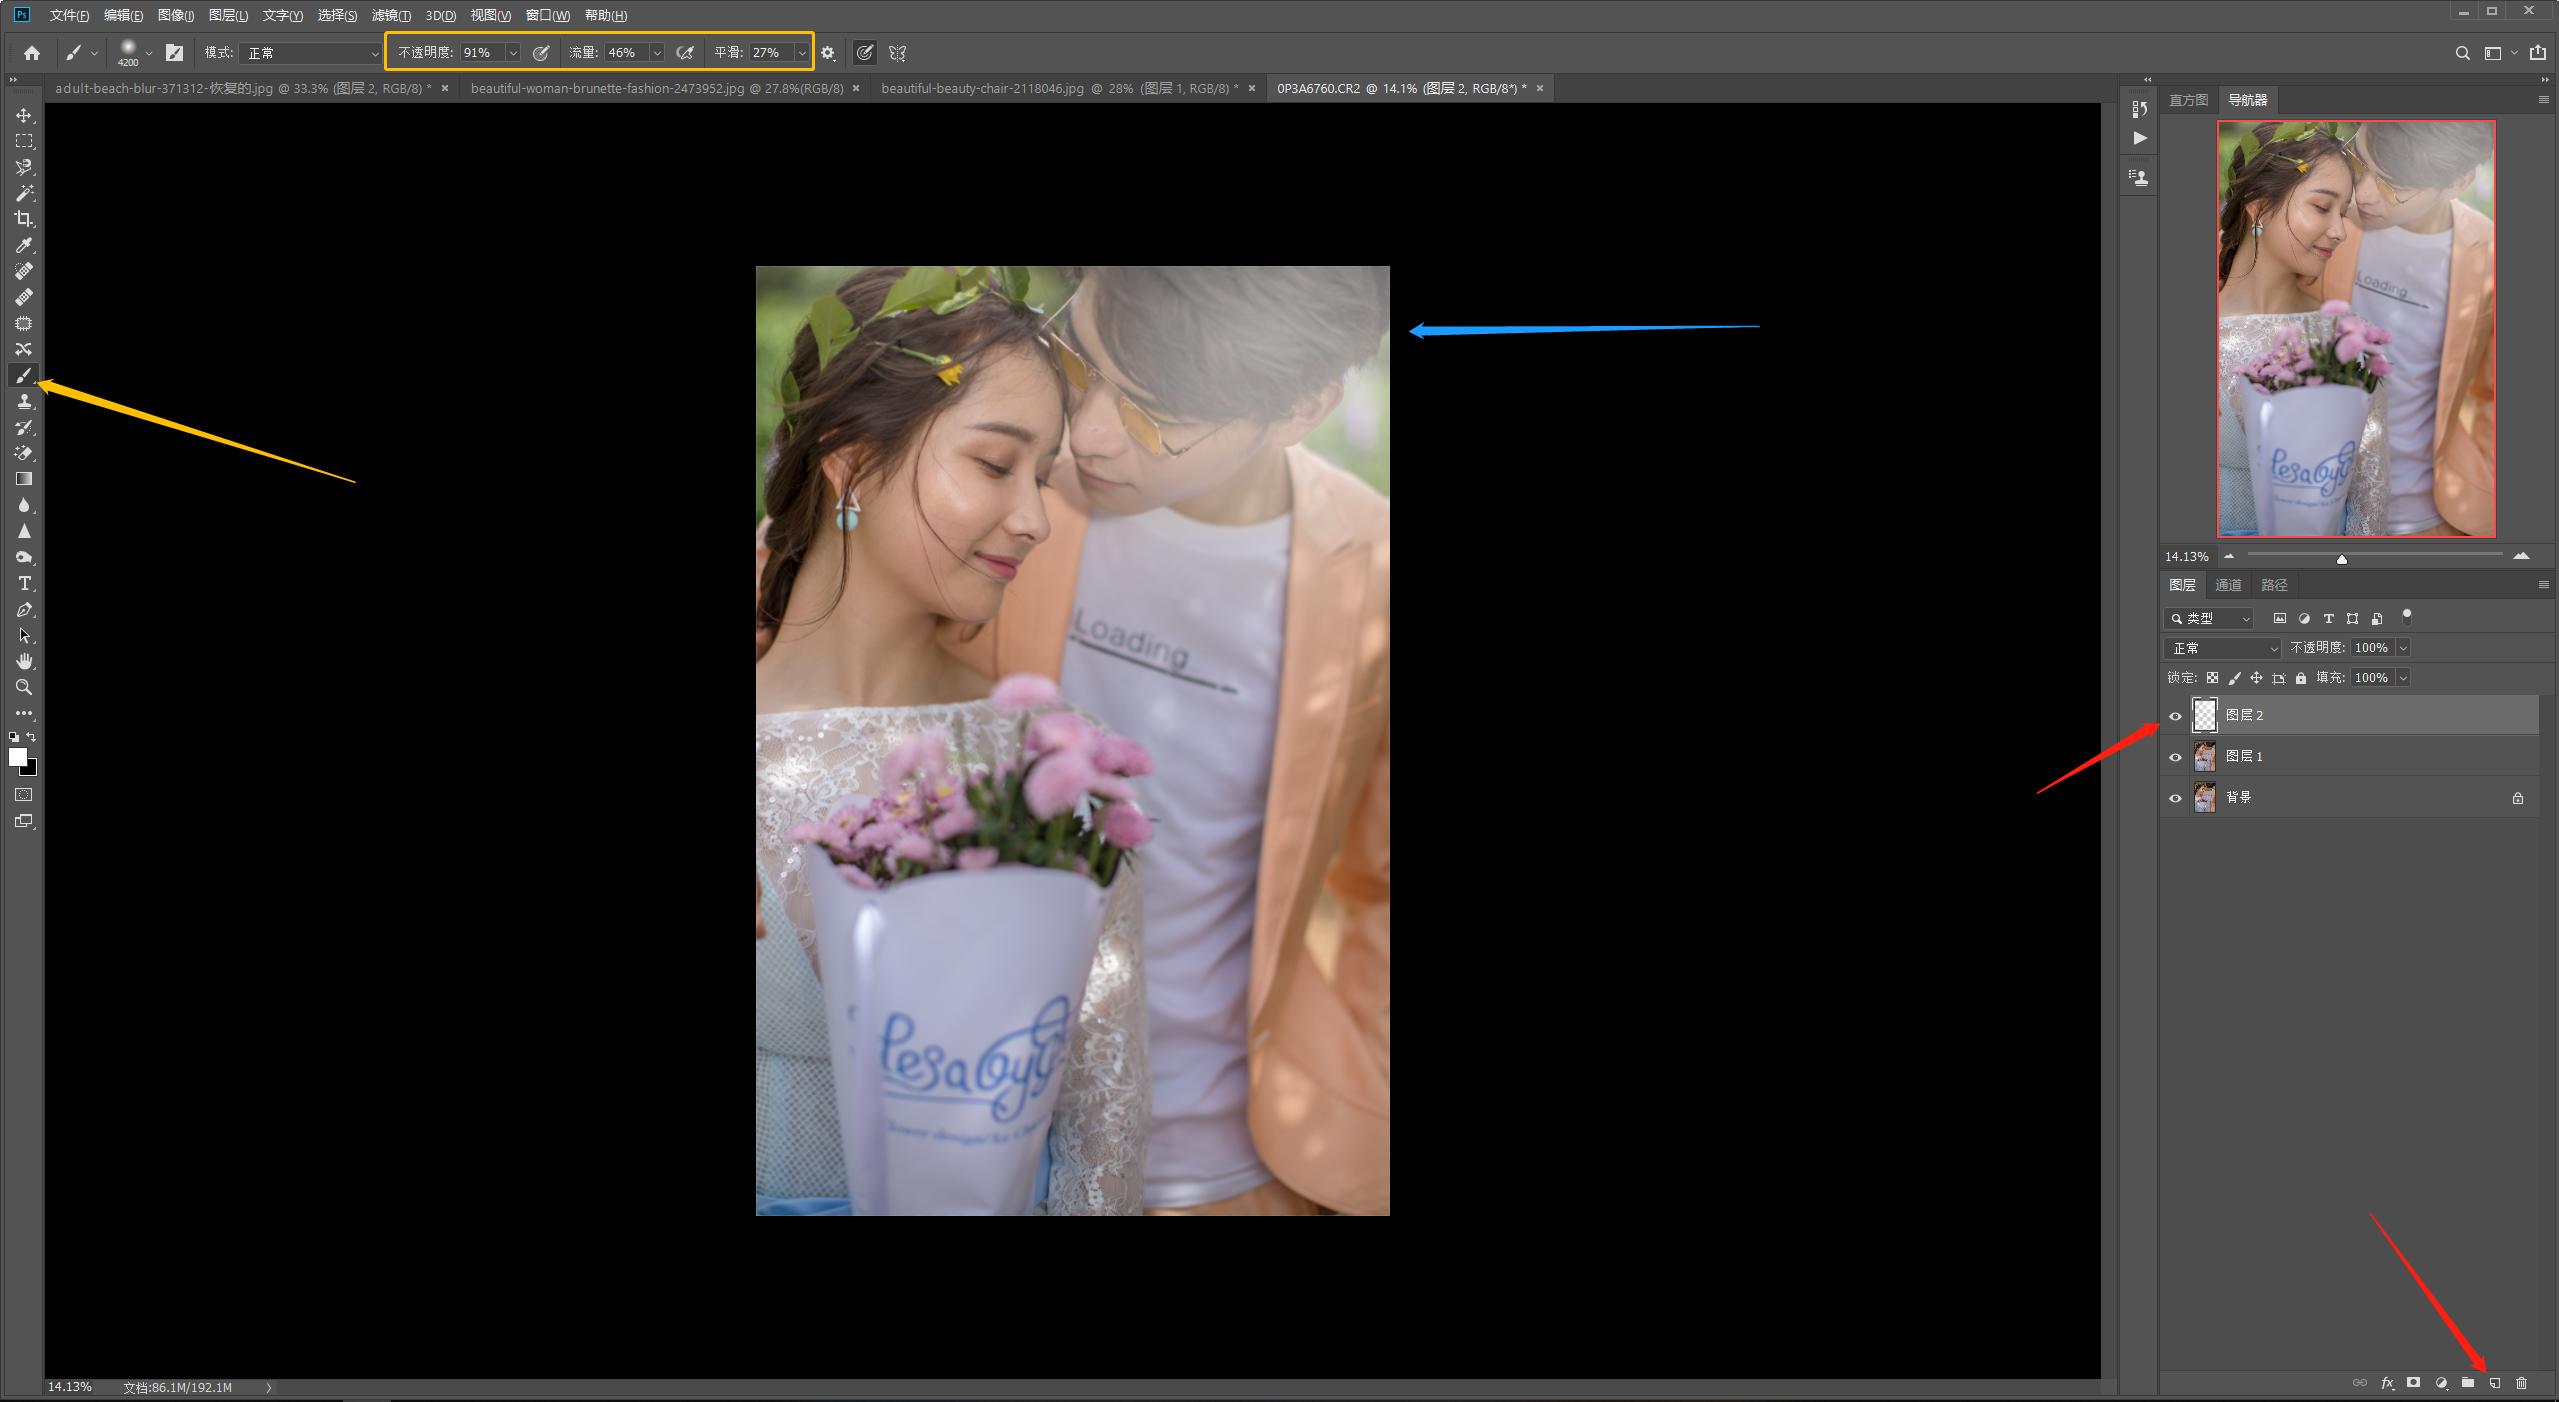
Task: Switch to 直方图 panel tab
Action: tap(2188, 100)
